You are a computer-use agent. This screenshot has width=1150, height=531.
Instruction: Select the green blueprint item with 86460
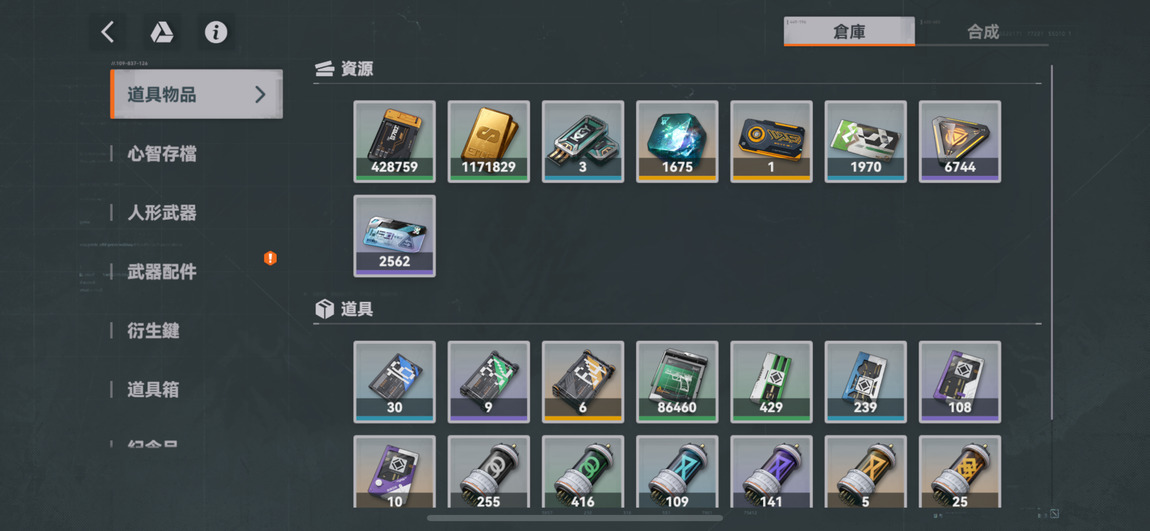(677, 382)
